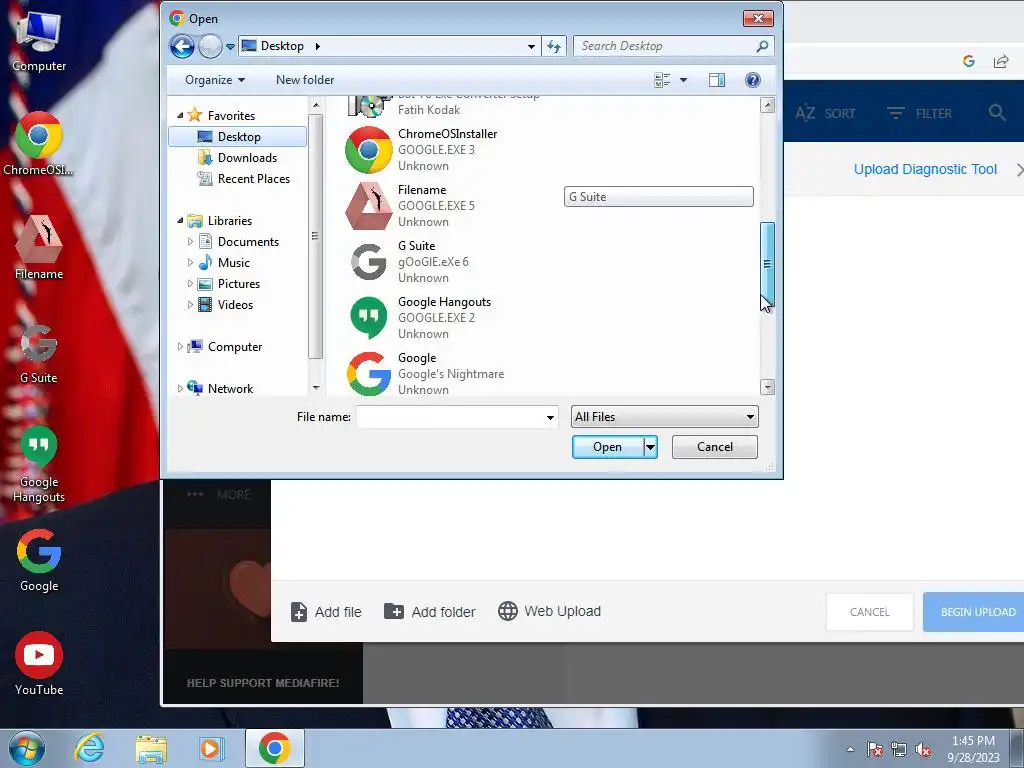Image resolution: width=1024 pixels, height=768 pixels.
Task: Click the search magnifier icon in dialog
Action: [762, 46]
